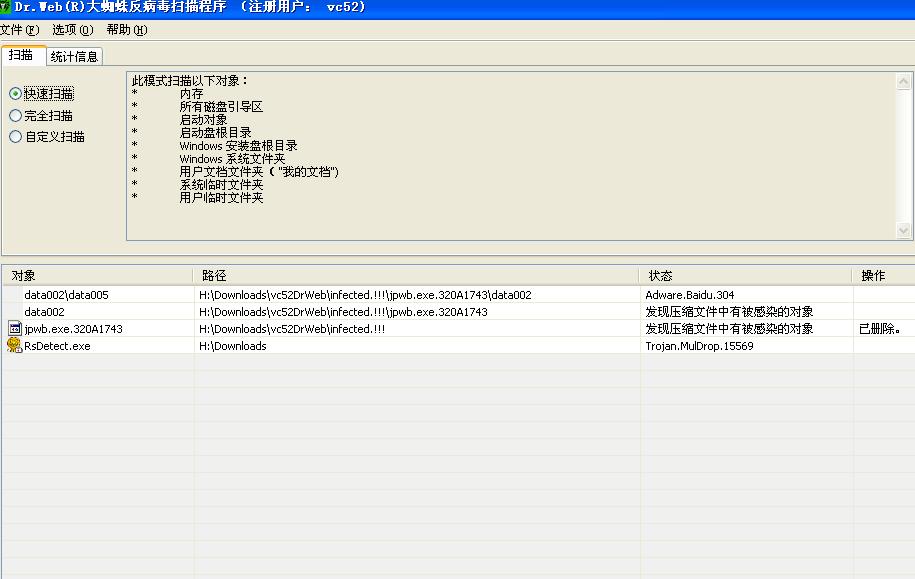Open the 帮助(H) menu

click(127, 30)
